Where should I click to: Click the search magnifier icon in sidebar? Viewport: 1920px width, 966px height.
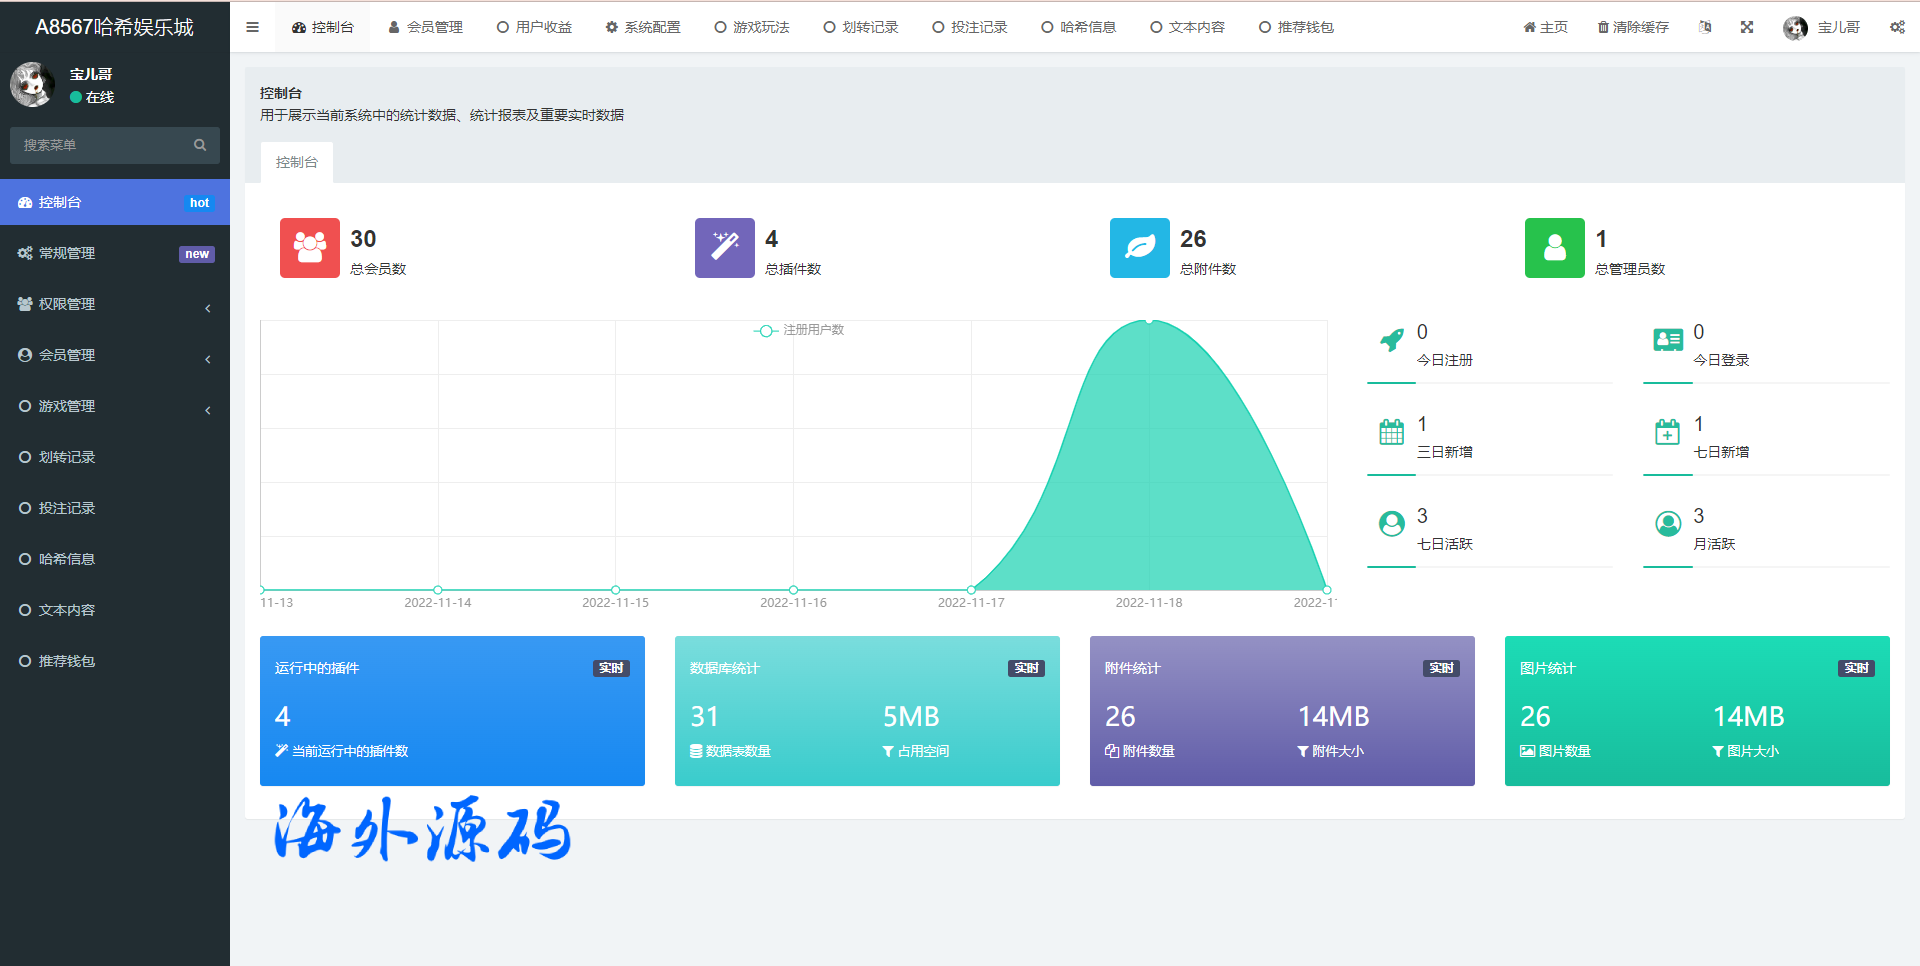coord(200,145)
